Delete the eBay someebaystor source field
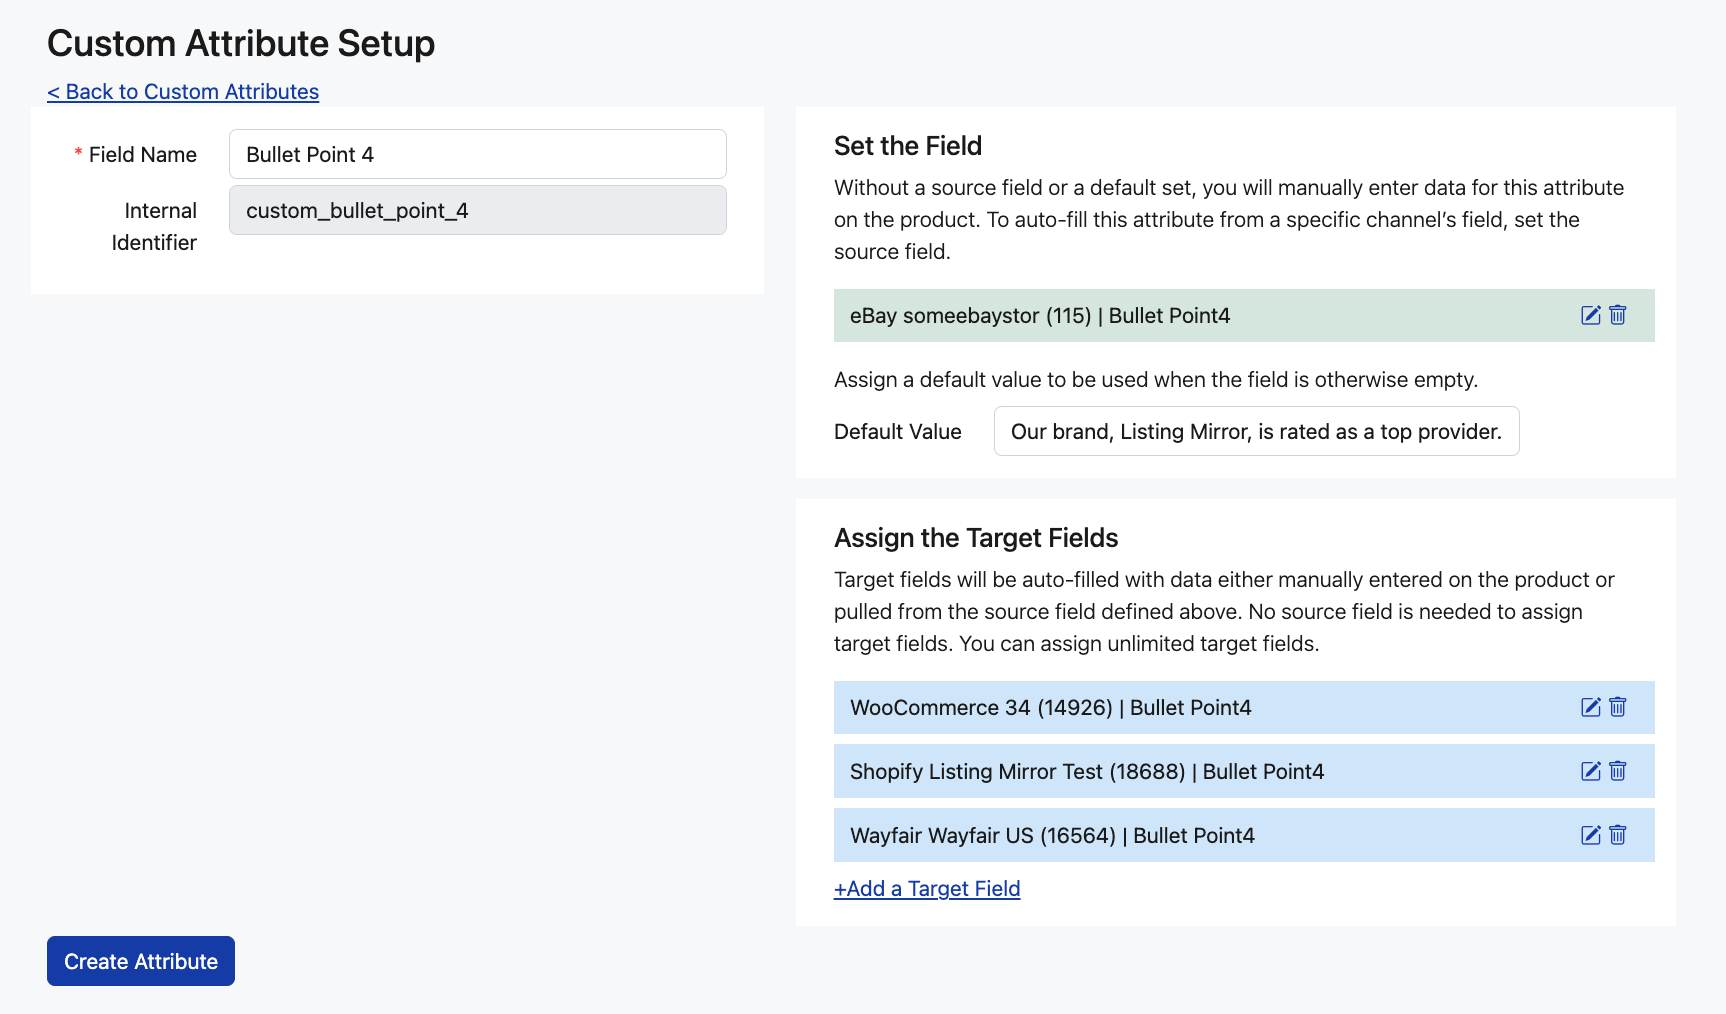 (1618, 315)
